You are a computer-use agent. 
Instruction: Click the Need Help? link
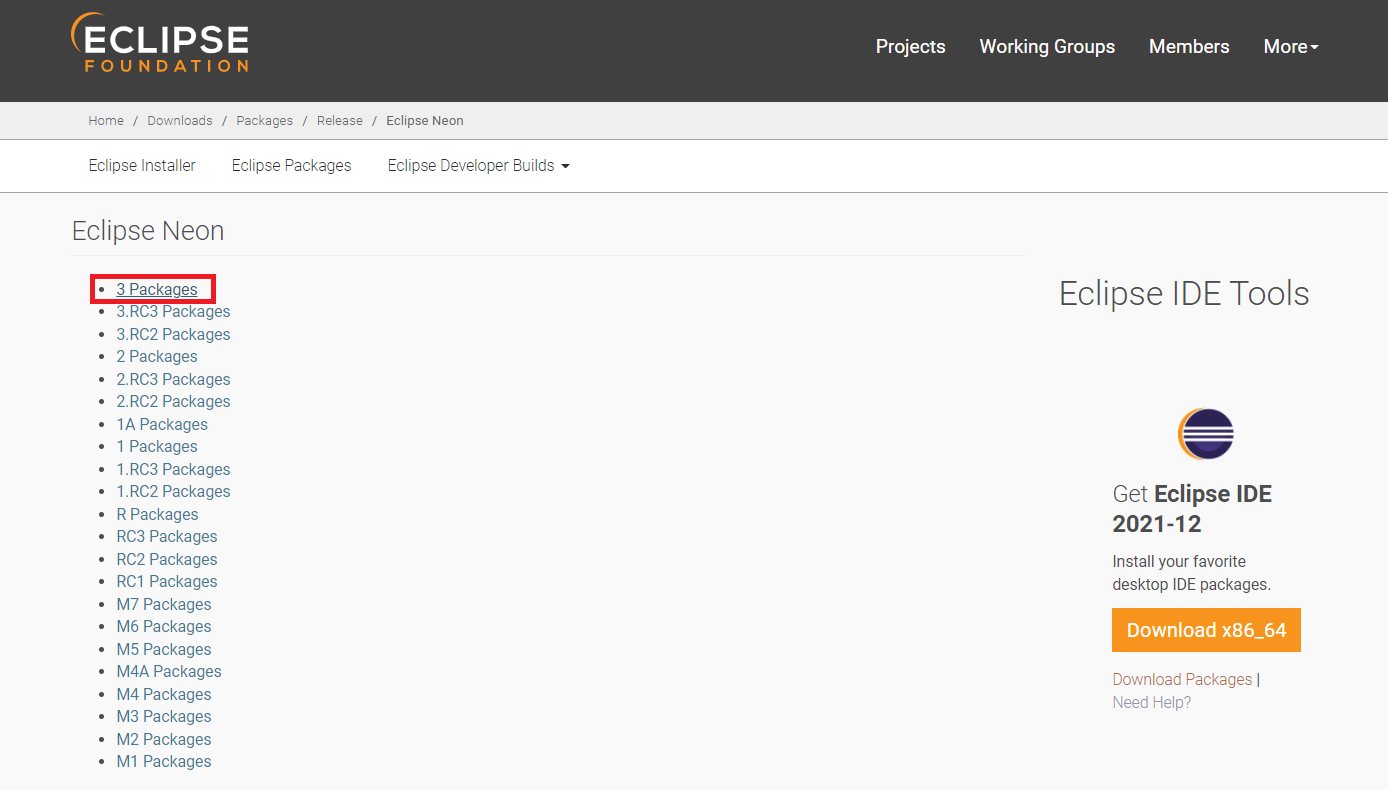pos(1152,703)
